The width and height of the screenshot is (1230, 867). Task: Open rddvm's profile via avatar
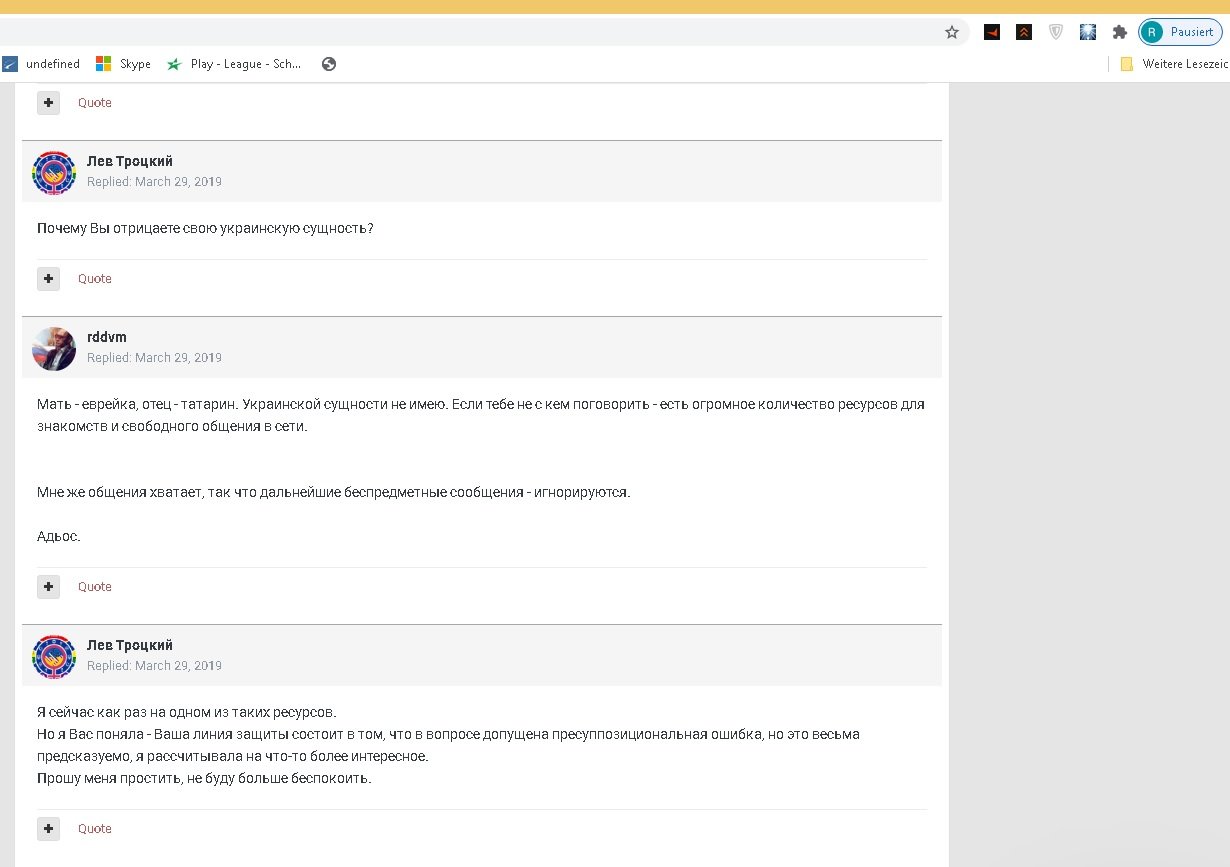(54, 348)
